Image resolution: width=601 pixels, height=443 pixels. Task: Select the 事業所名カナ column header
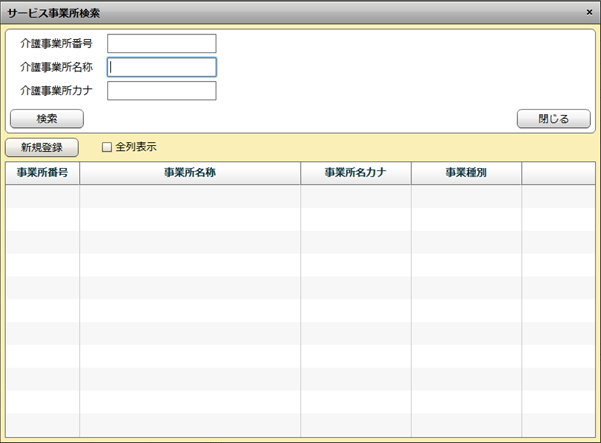(x=355, y=173)
